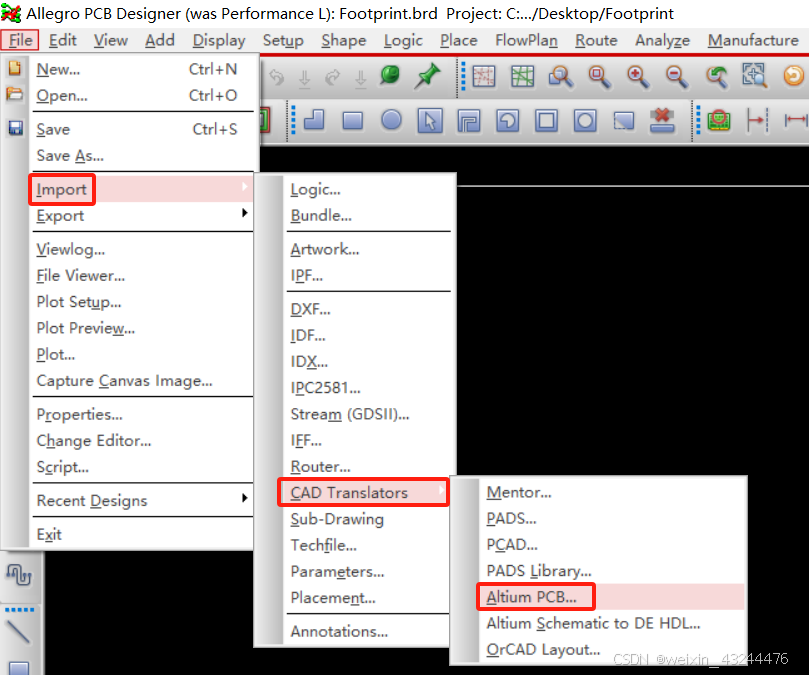Screen dimensions: 809x675
Task: Open the Manufacture menu
Action: (753, 40)
